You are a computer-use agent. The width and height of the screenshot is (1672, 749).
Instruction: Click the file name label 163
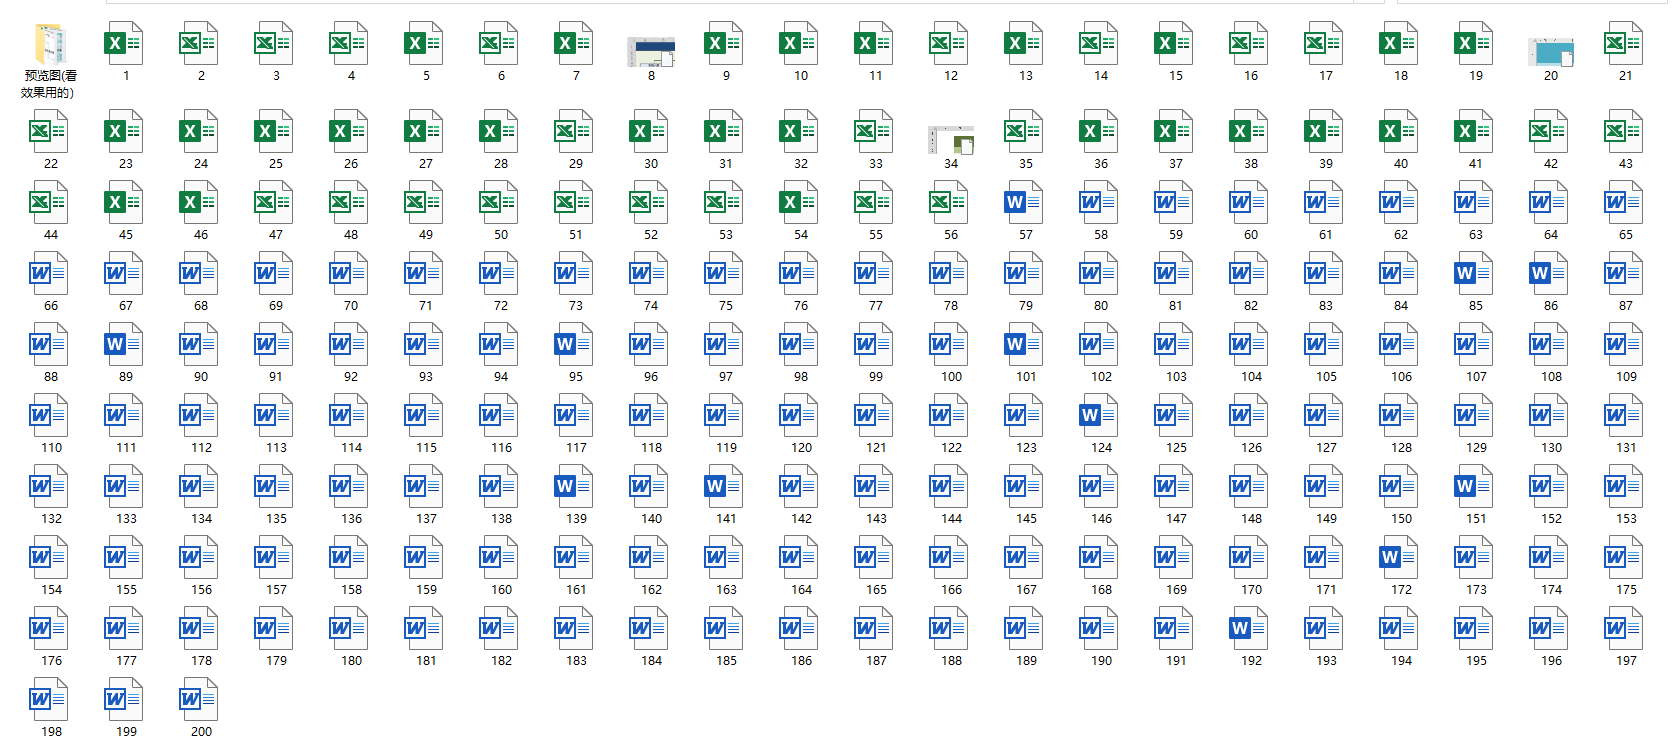point(726,590)
